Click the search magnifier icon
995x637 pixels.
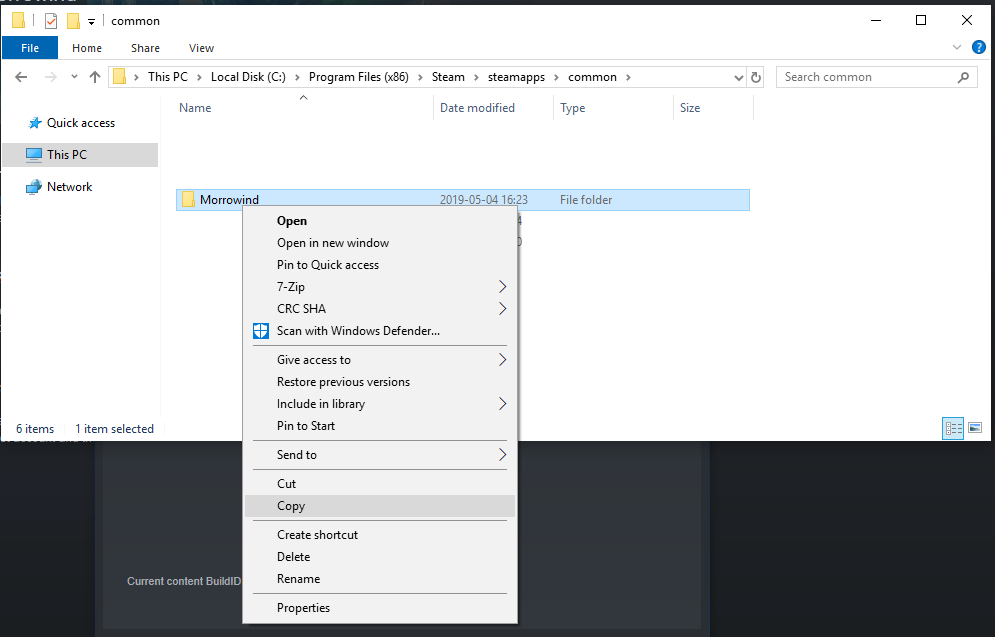pos(963,77)
